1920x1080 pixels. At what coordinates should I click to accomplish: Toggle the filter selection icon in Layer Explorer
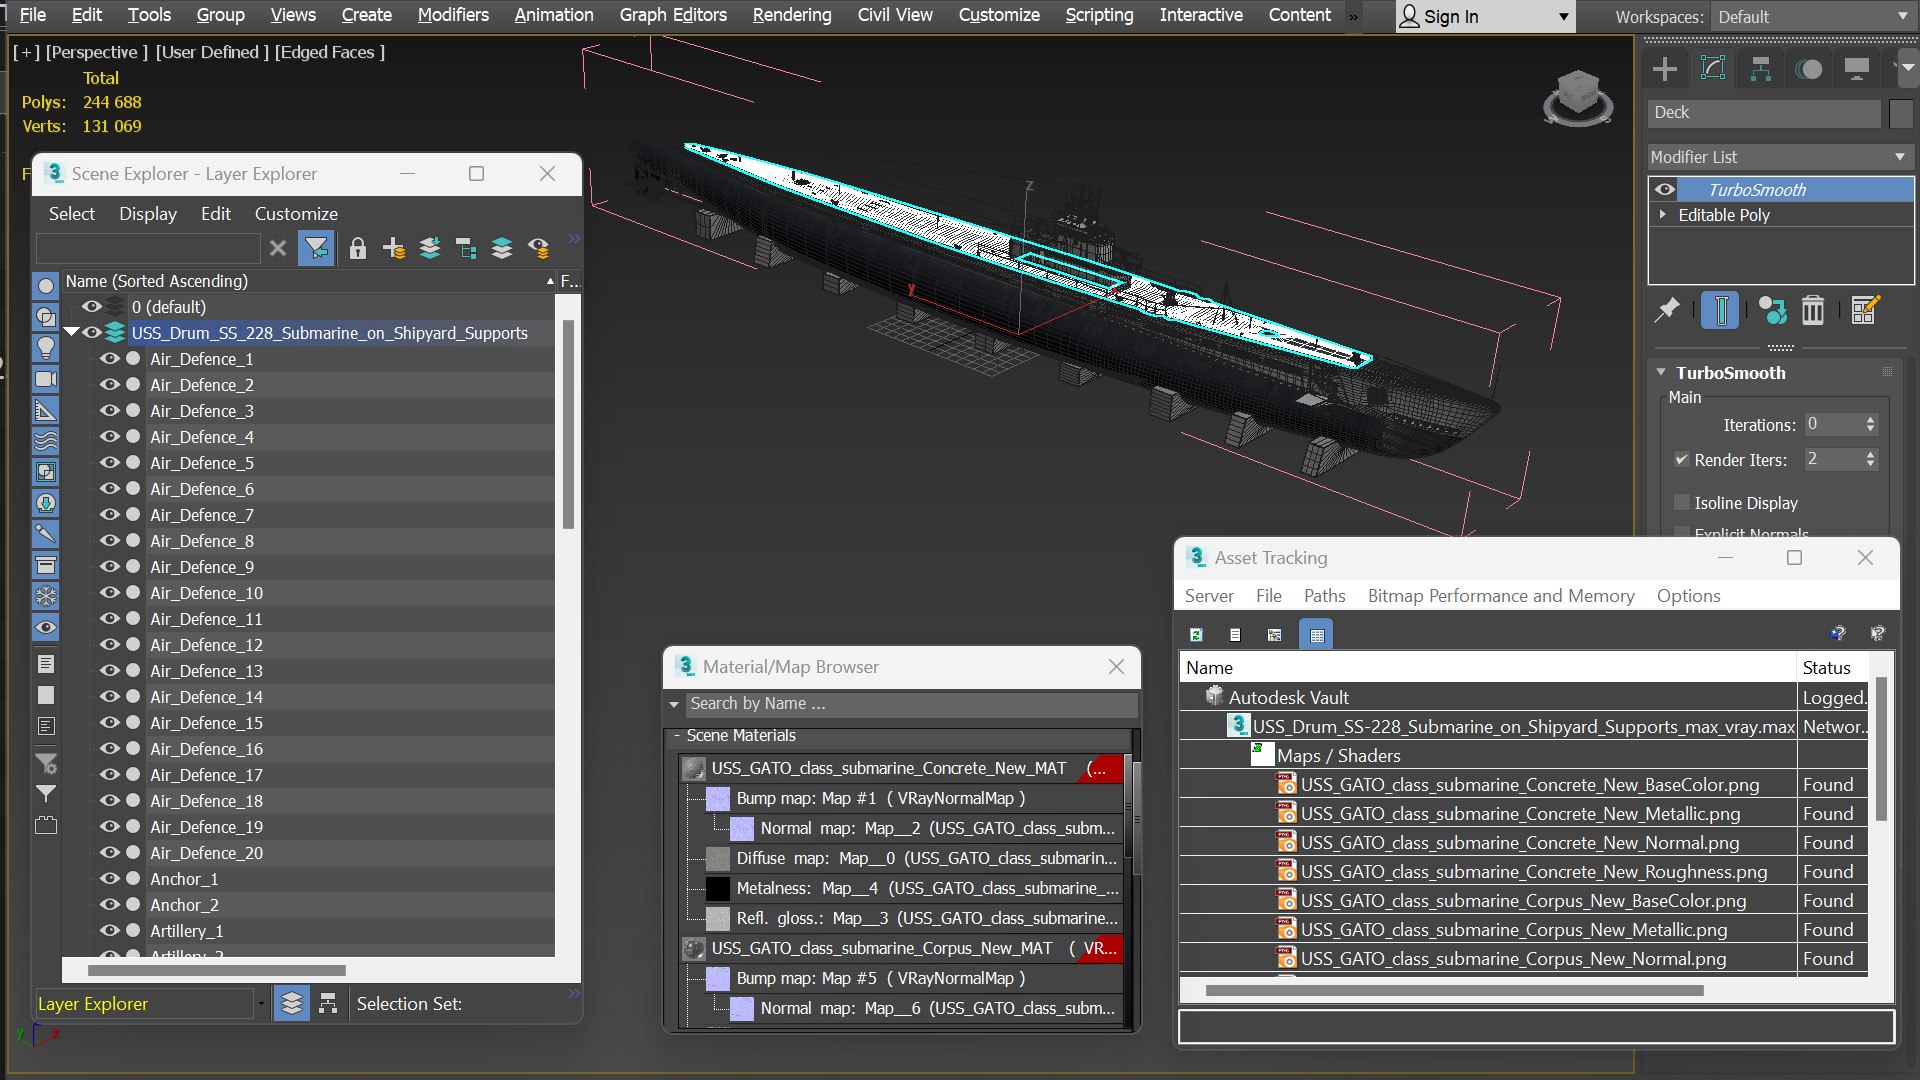click(x=316, y=248)
